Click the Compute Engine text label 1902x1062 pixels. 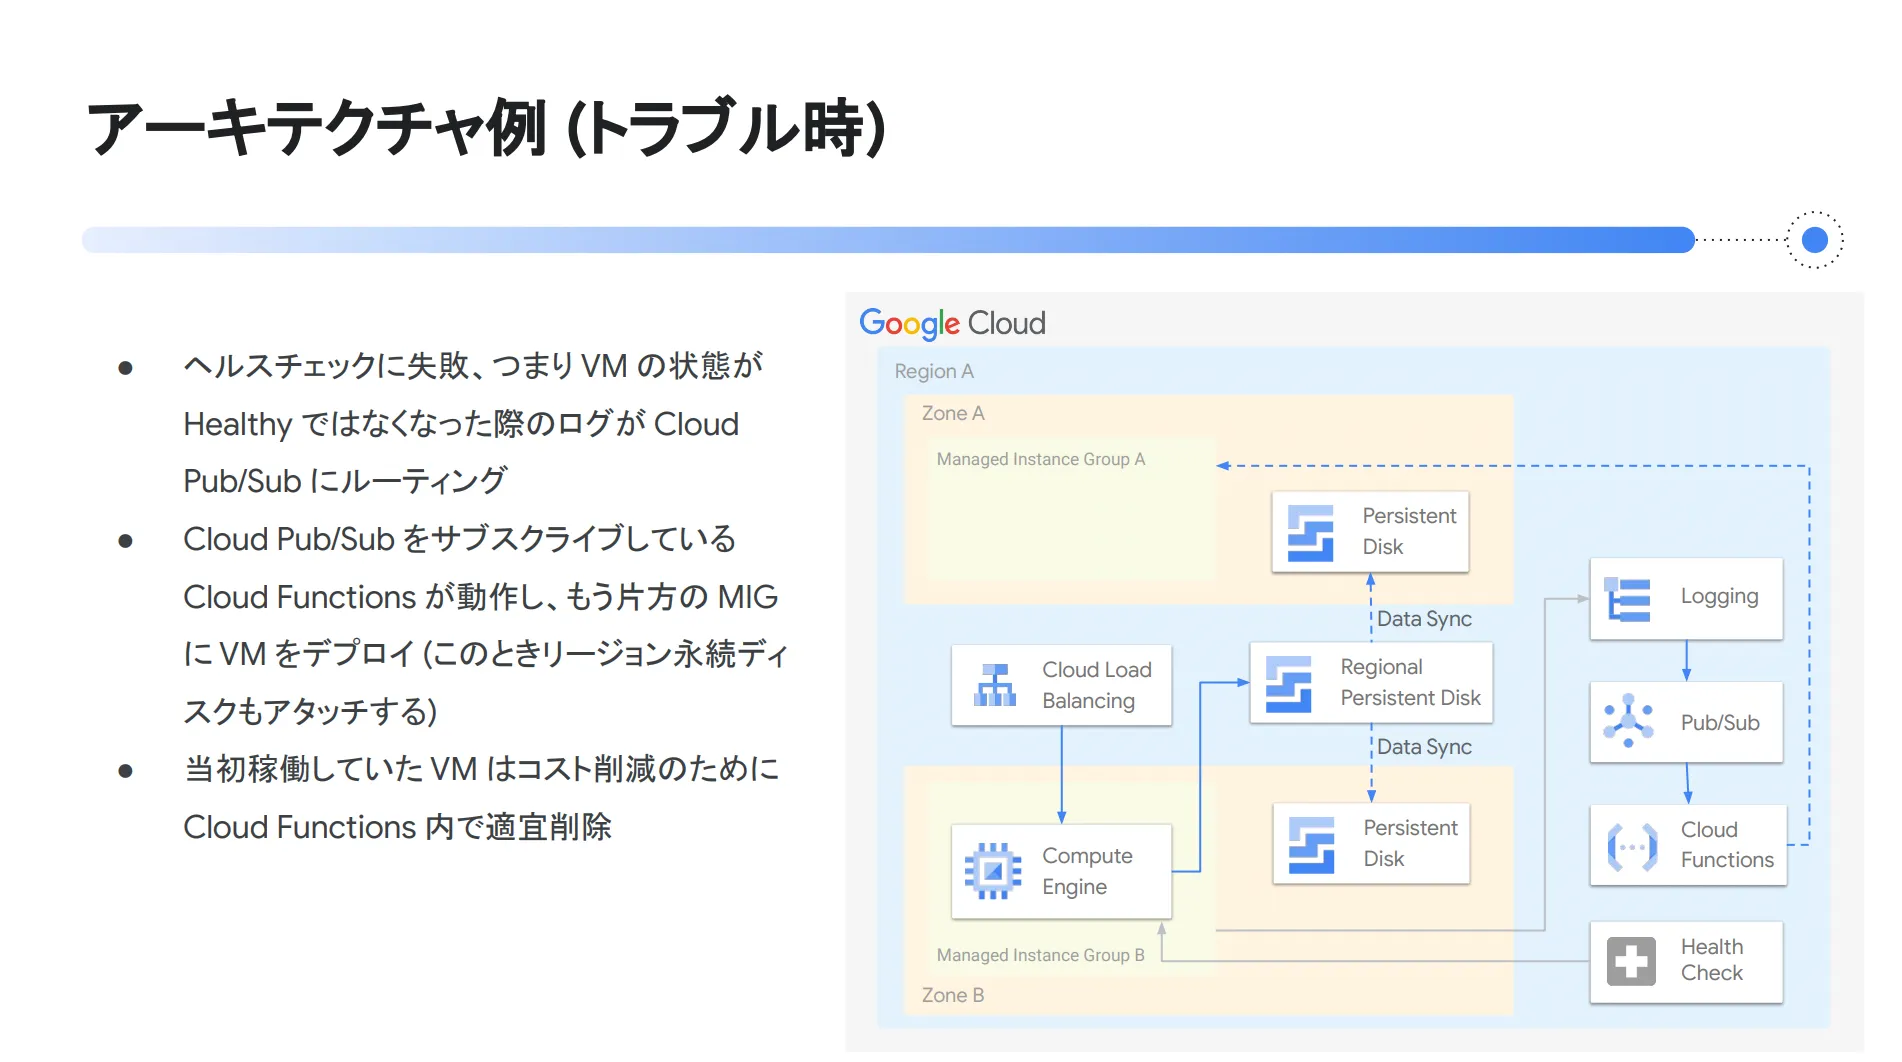1087,871
